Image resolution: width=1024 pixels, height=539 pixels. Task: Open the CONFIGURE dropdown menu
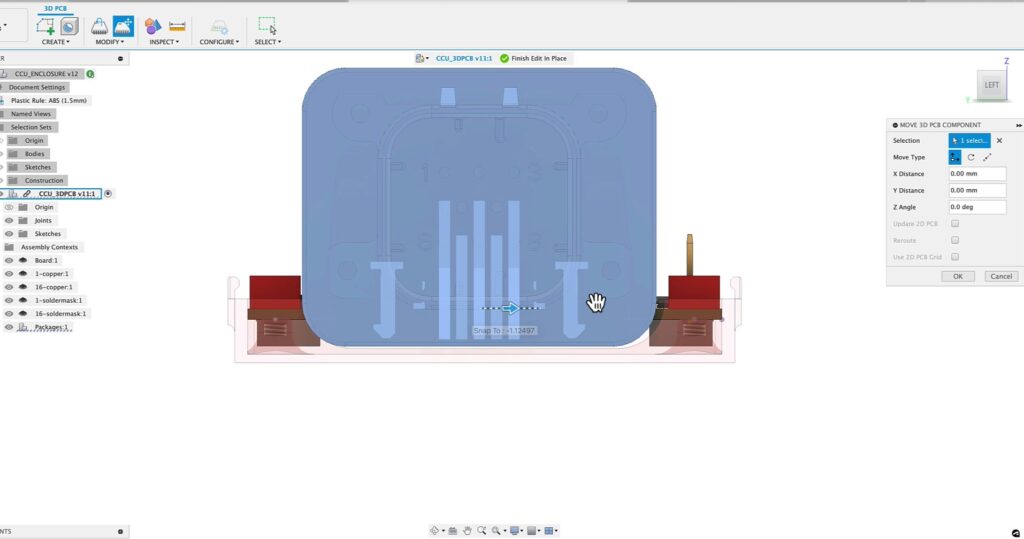coord(219,42)
